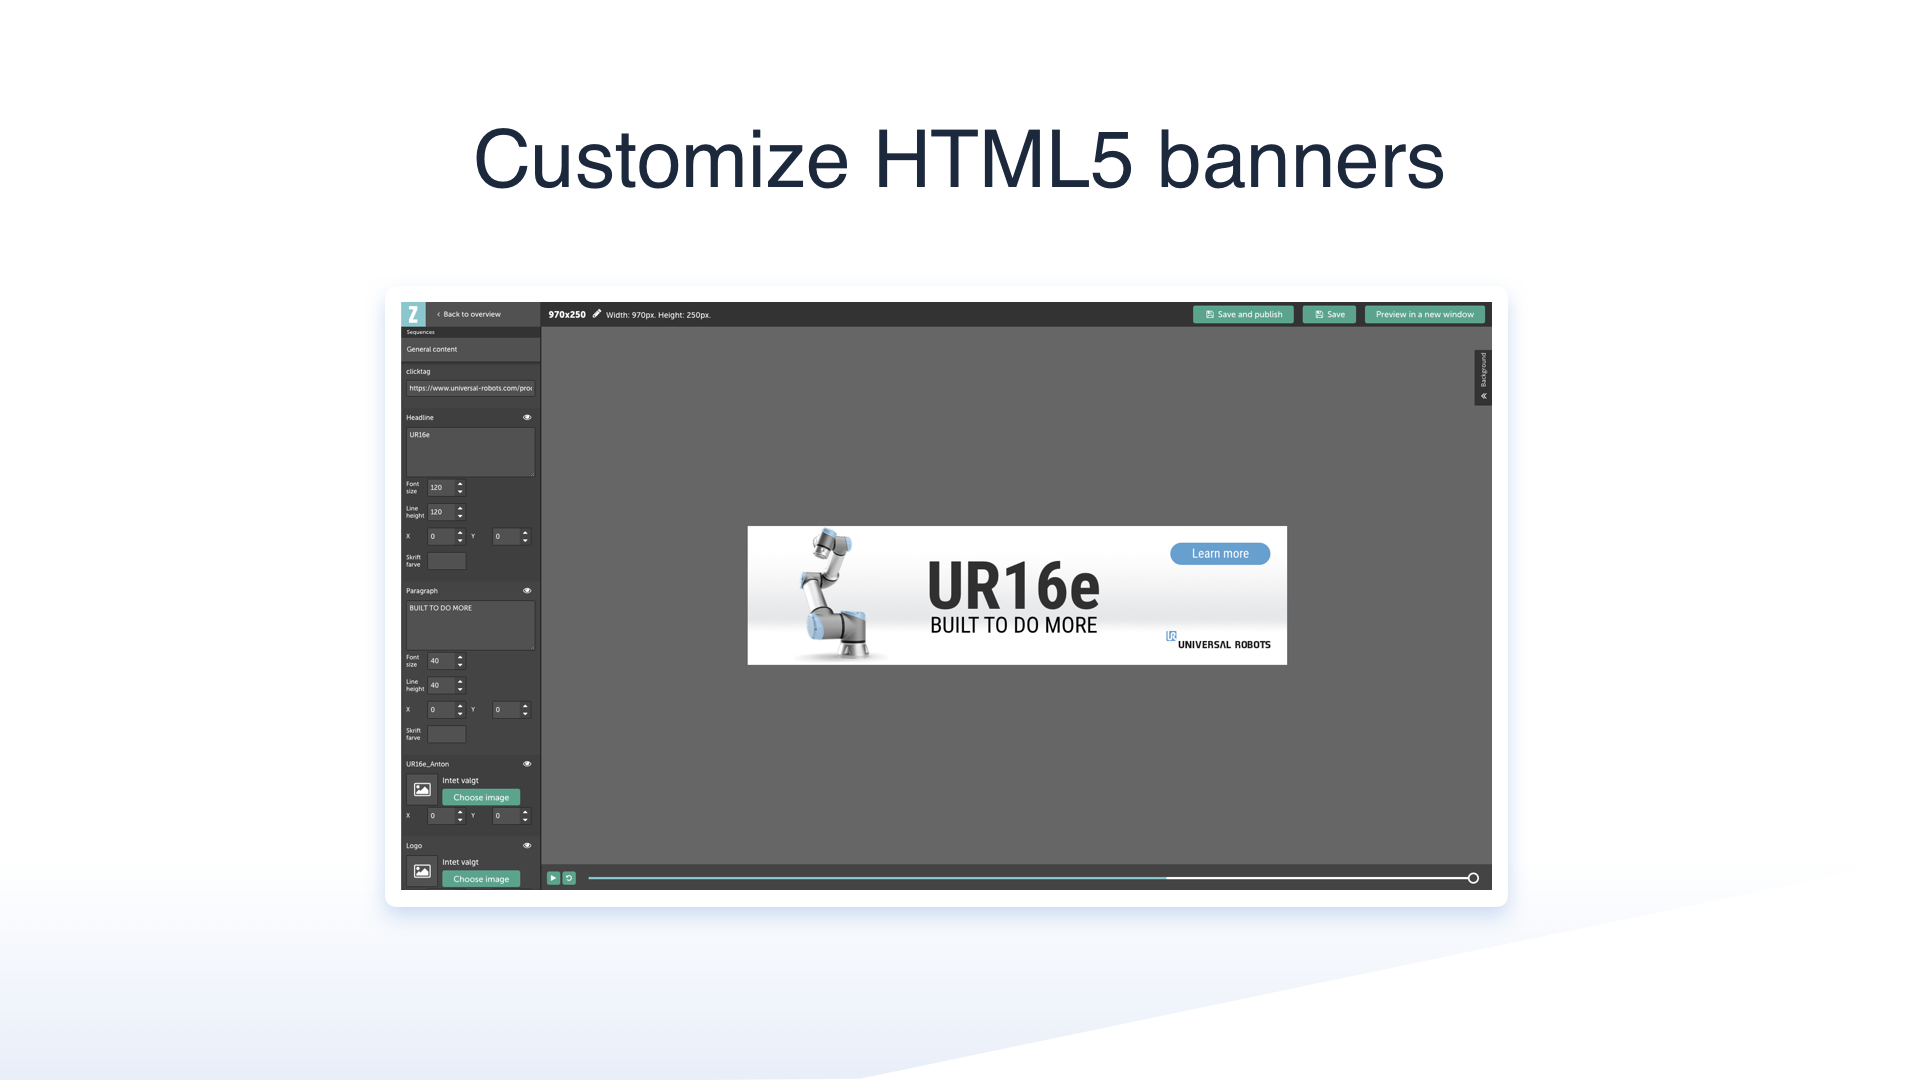Click the Logo image placeholder icon
Screen dimensions: 1920x1080
pos(422,871)
